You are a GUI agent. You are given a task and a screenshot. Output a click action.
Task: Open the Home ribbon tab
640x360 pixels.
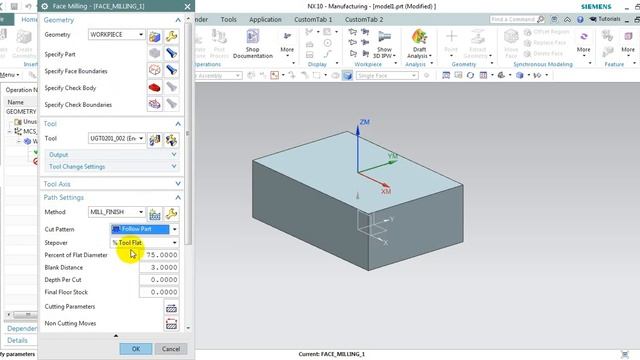[x=29, y=20]
